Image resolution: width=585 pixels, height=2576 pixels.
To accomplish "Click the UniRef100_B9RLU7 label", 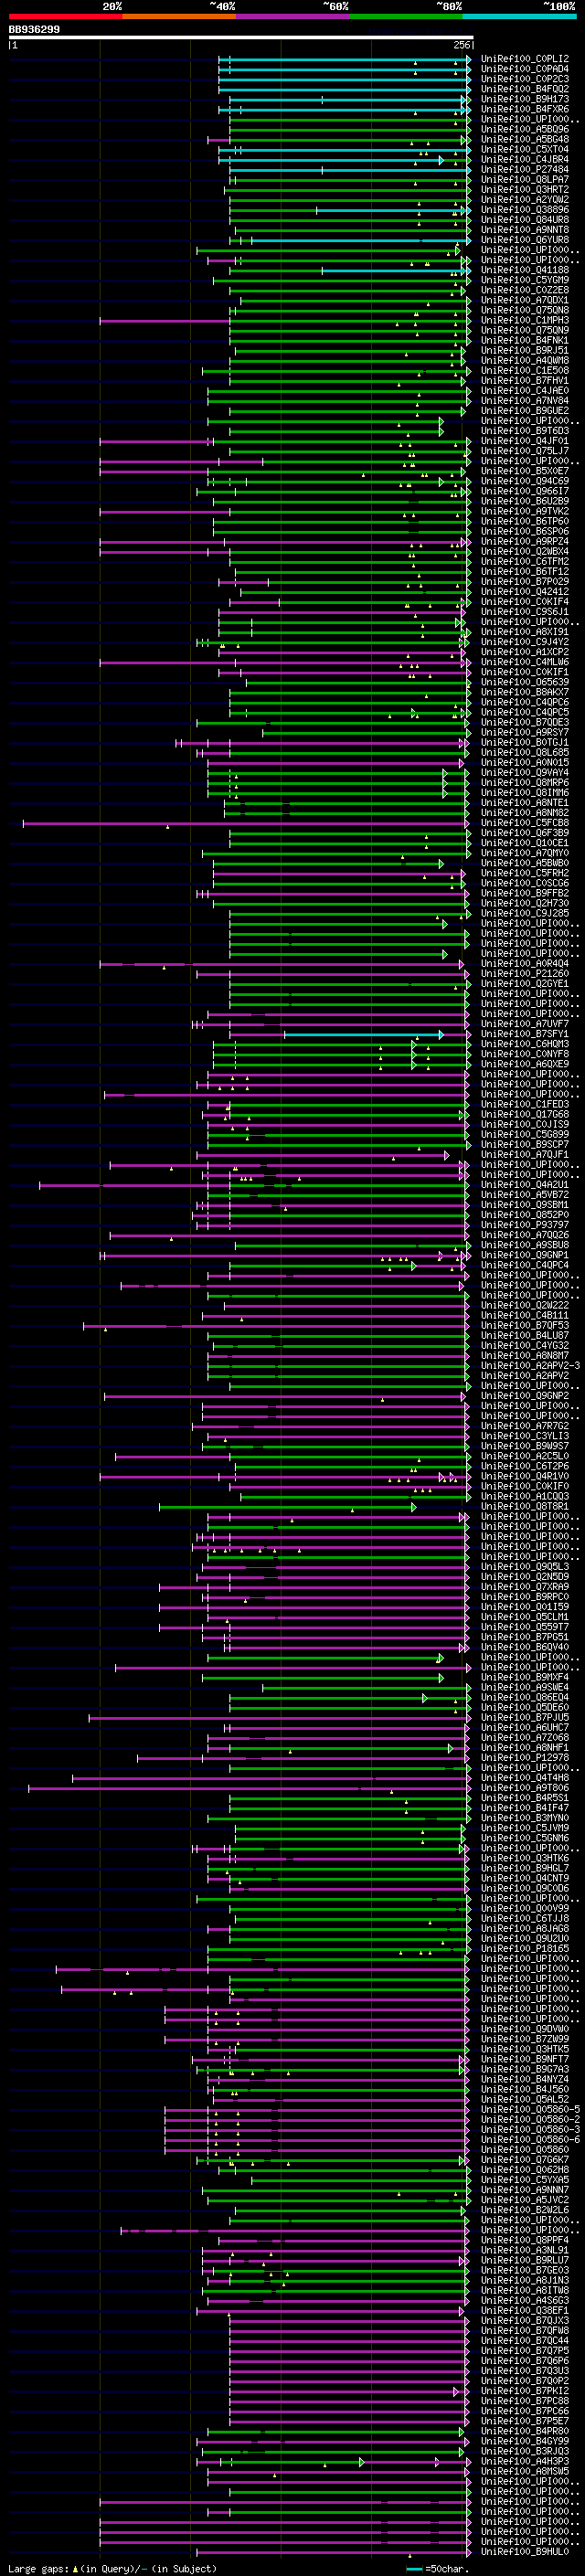I will click(525, 2260).
